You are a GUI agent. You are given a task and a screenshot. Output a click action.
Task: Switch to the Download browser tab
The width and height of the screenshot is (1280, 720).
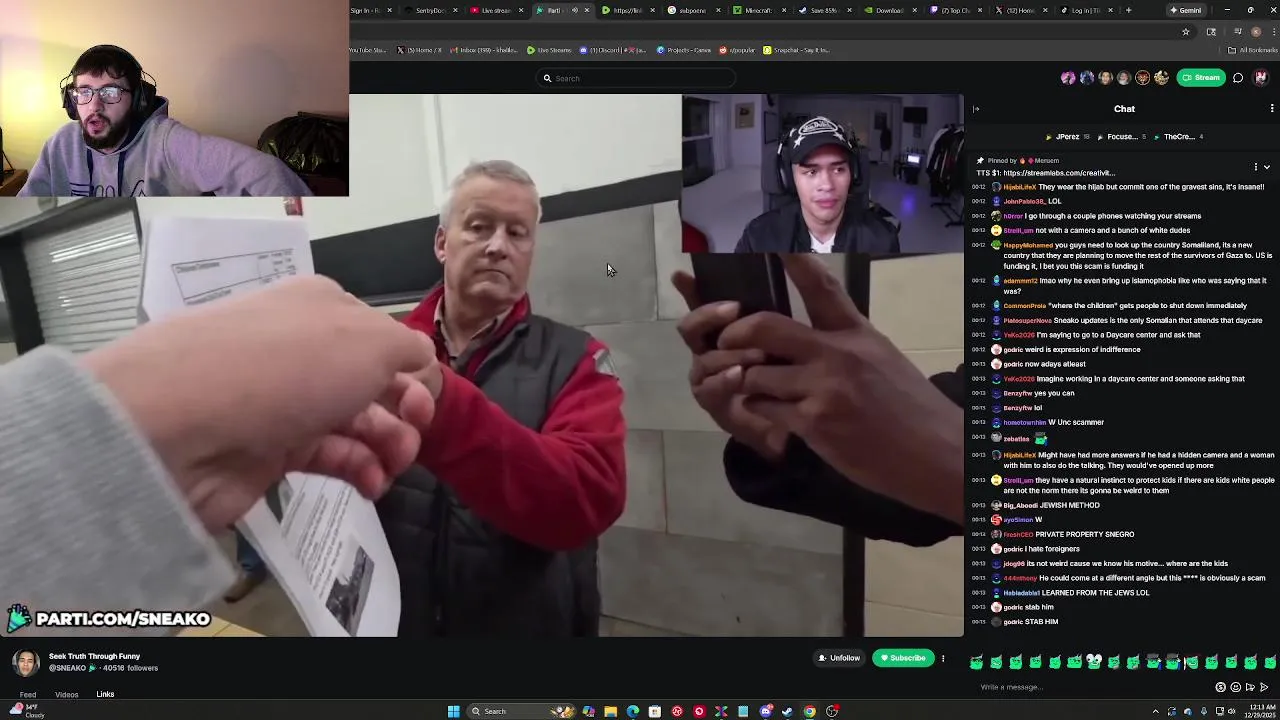[889, 10]
